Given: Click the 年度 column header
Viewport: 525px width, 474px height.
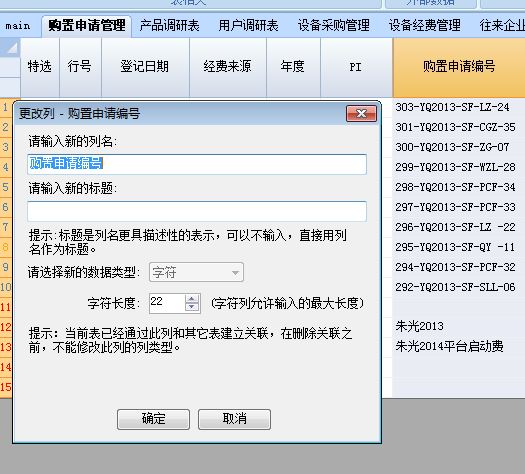Looking at the screenshot, I should tap(293, 67).
